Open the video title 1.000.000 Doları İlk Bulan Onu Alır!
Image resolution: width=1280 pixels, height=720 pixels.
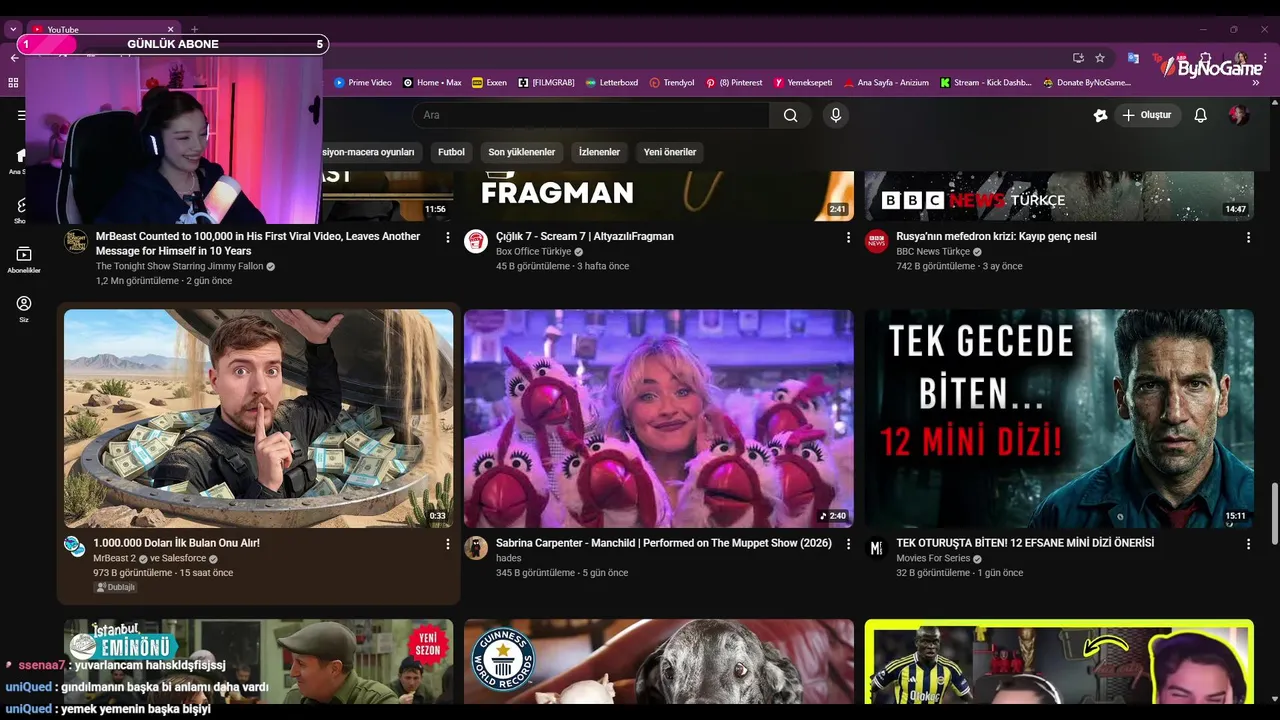[x=176, y=543]
